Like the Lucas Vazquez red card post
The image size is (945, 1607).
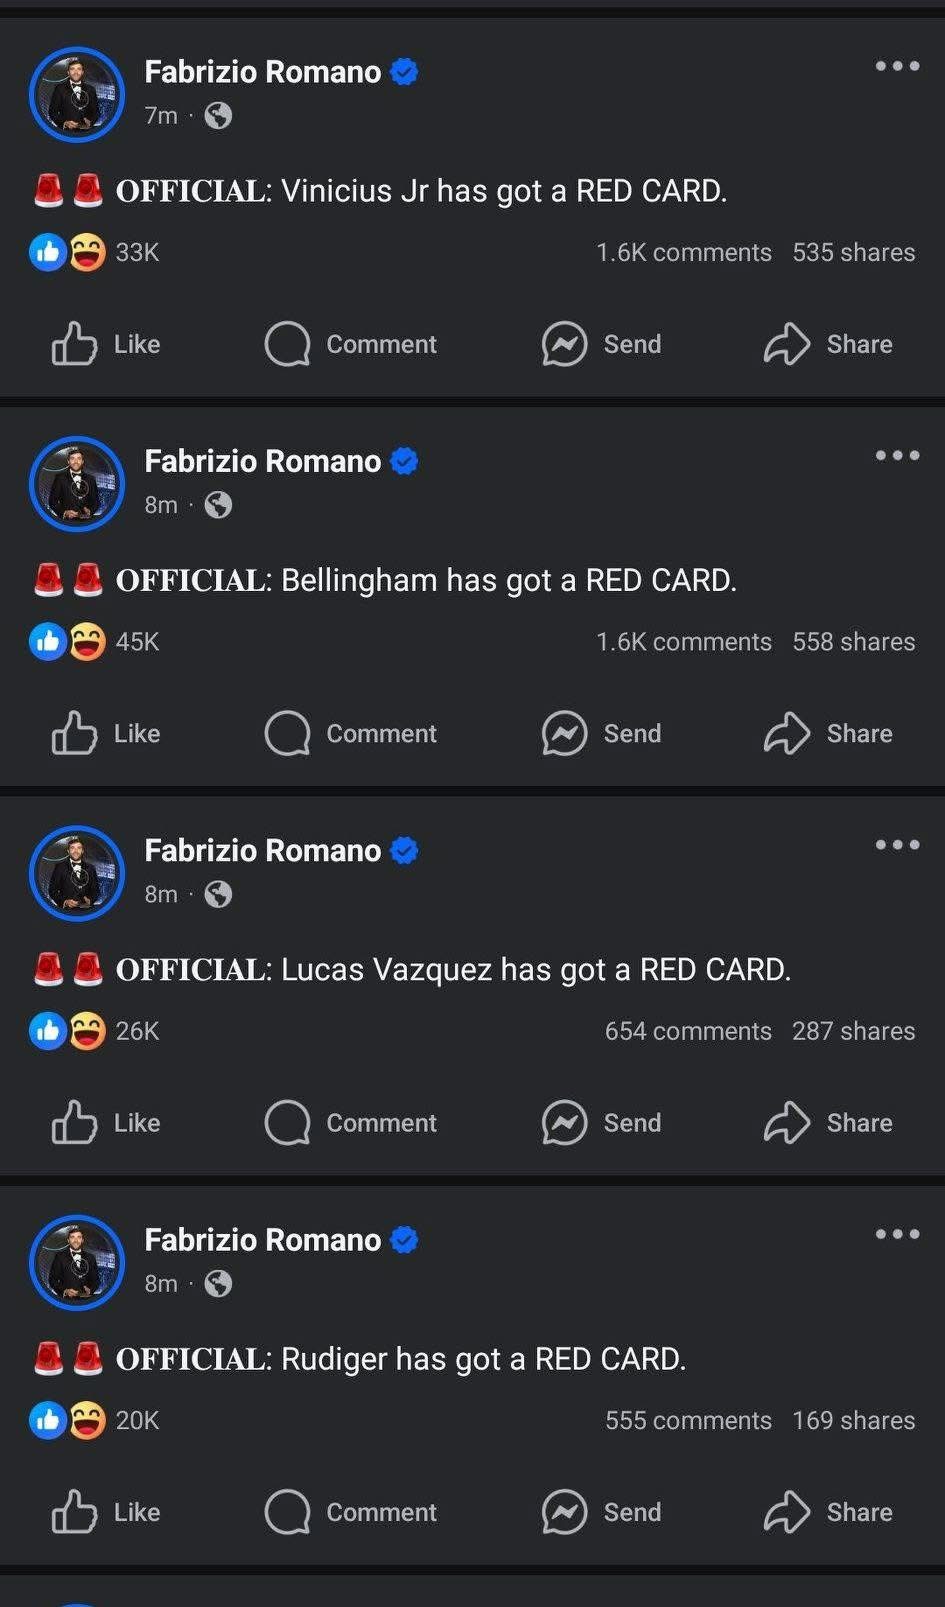coord(106,1123)
